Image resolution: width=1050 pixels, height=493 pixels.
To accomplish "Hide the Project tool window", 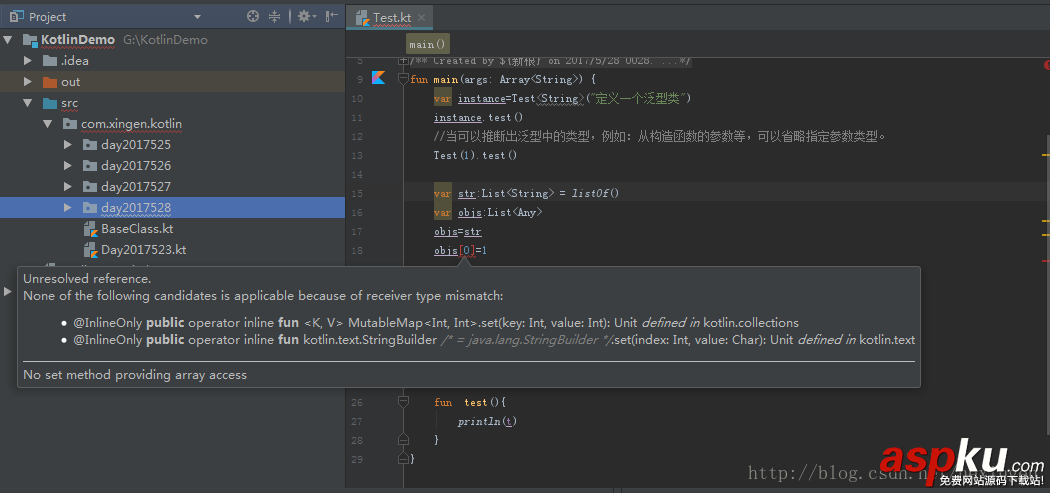I will tap(331, 17).
